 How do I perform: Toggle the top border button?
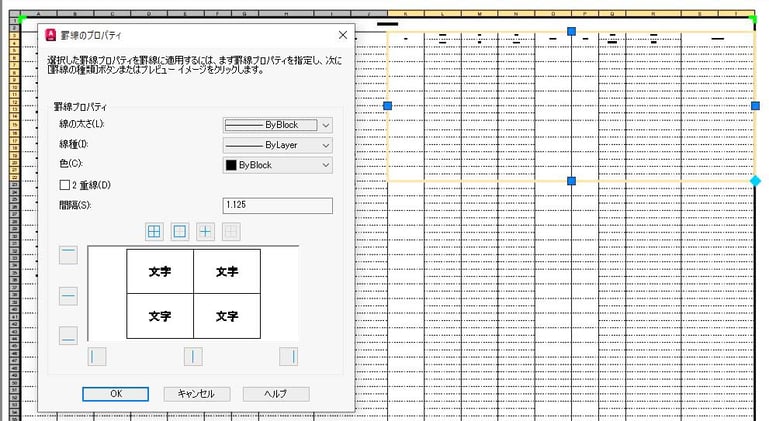tap(68, 255)
